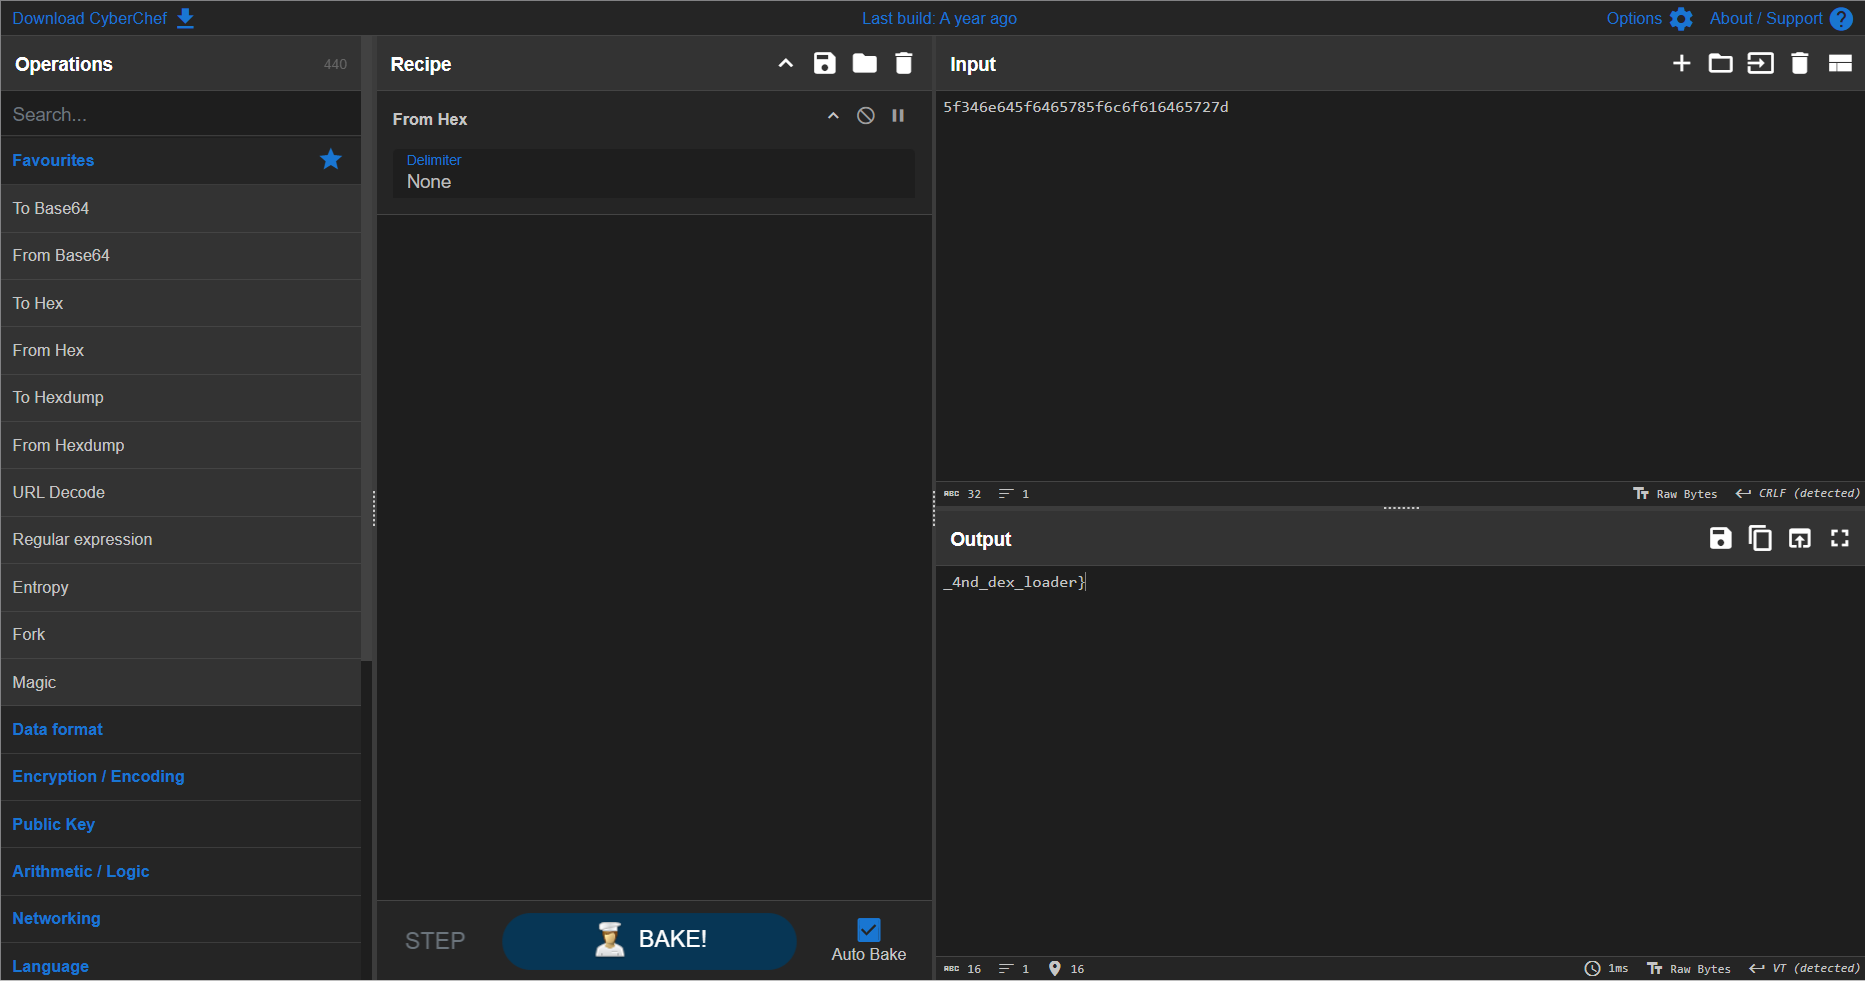Toggle the Auto Bake checkbox

[869, 930]
